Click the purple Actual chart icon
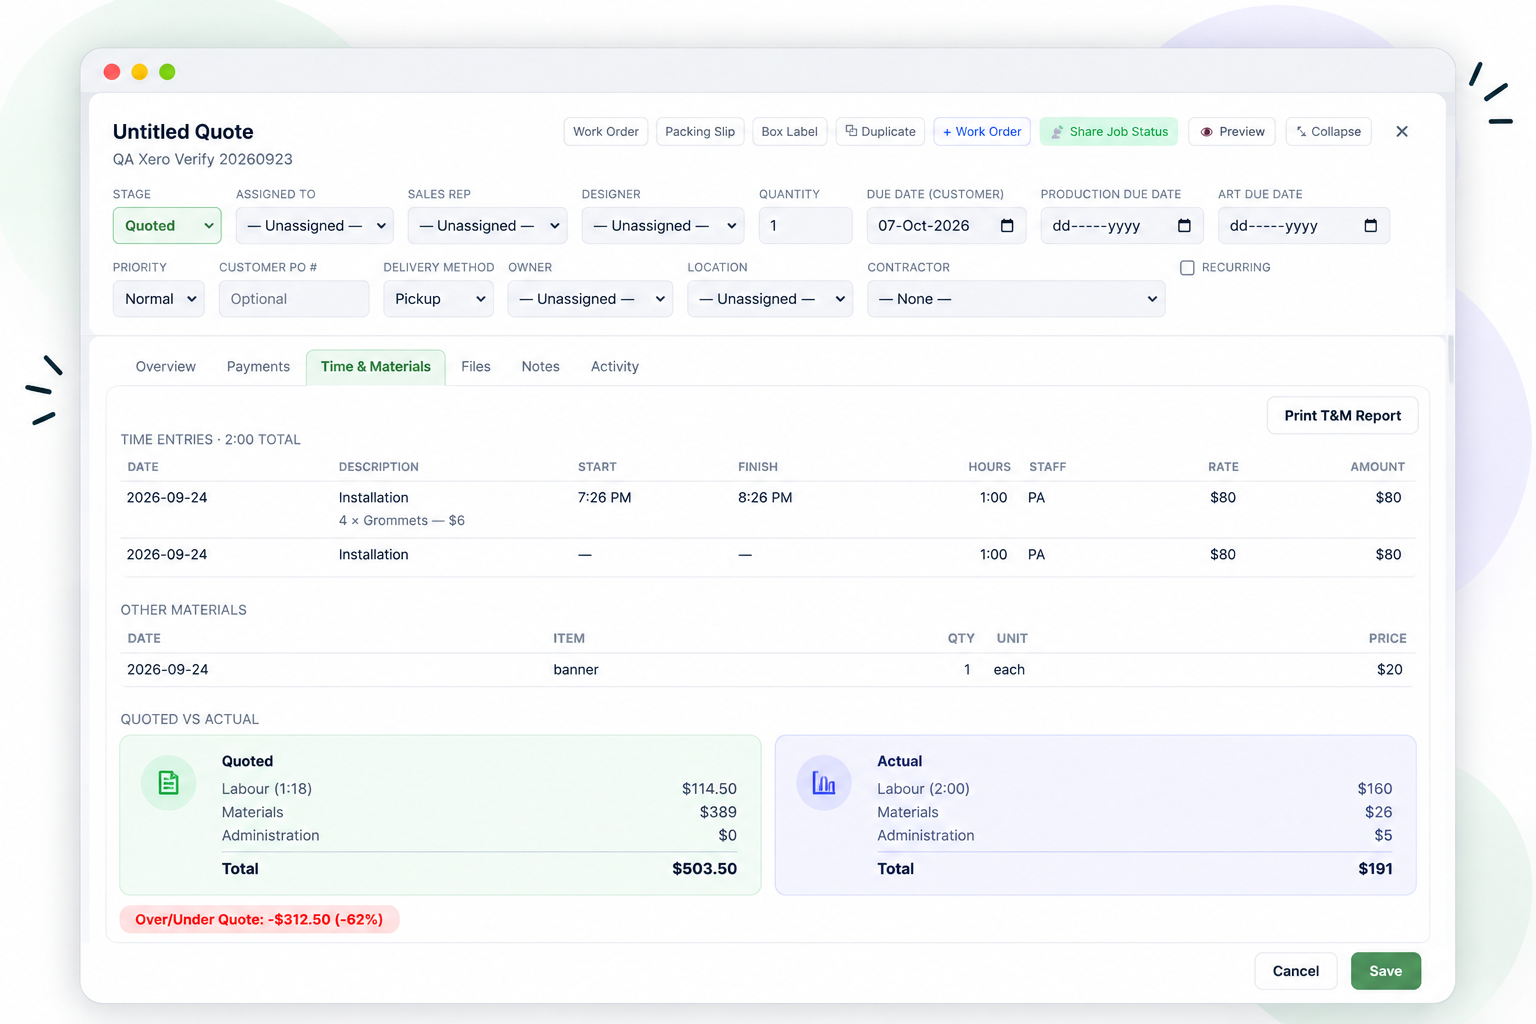 pyautogui.click(x=824, y=783)
